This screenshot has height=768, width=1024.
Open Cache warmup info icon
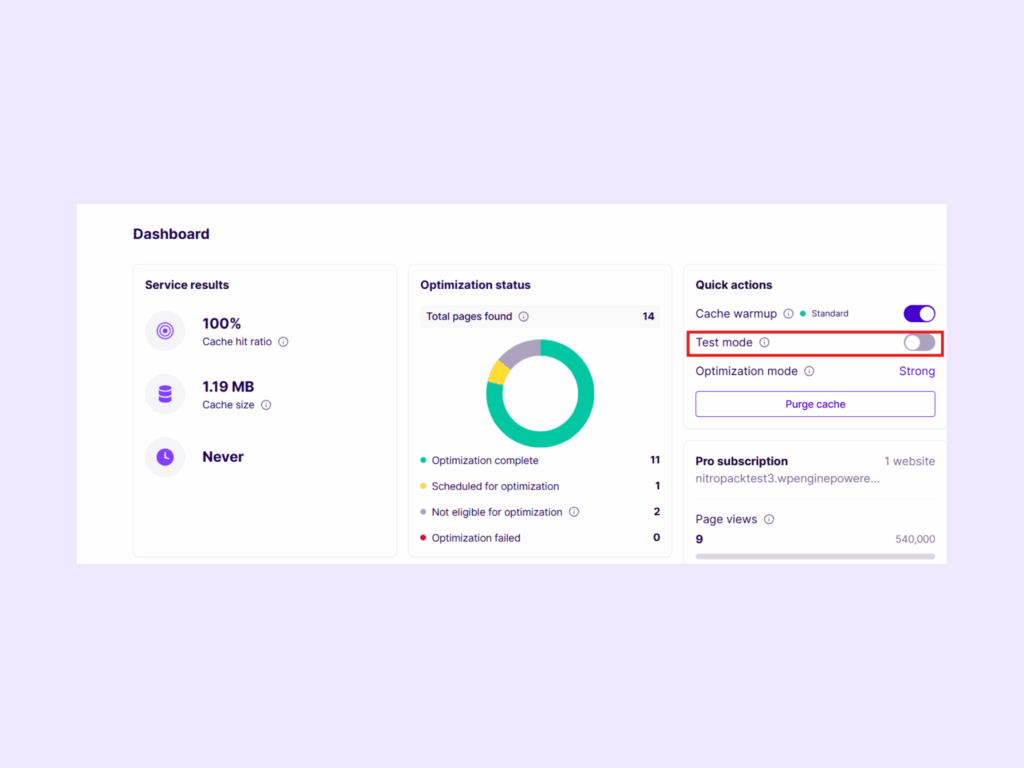(x=788, y=313)
